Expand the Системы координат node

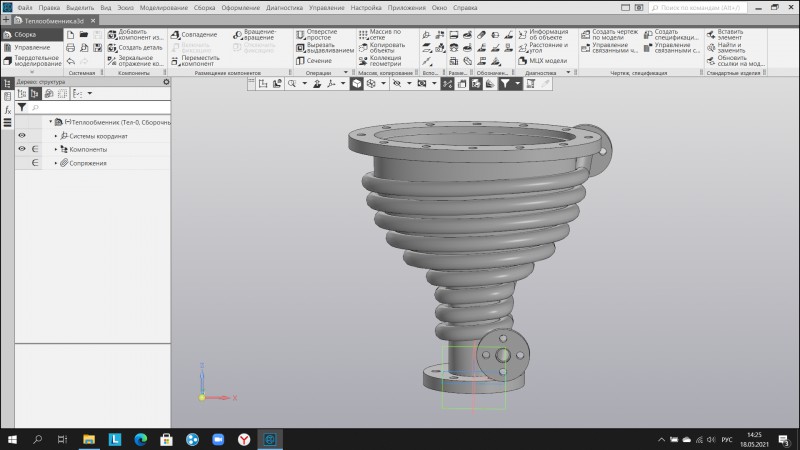pos(56,136)
